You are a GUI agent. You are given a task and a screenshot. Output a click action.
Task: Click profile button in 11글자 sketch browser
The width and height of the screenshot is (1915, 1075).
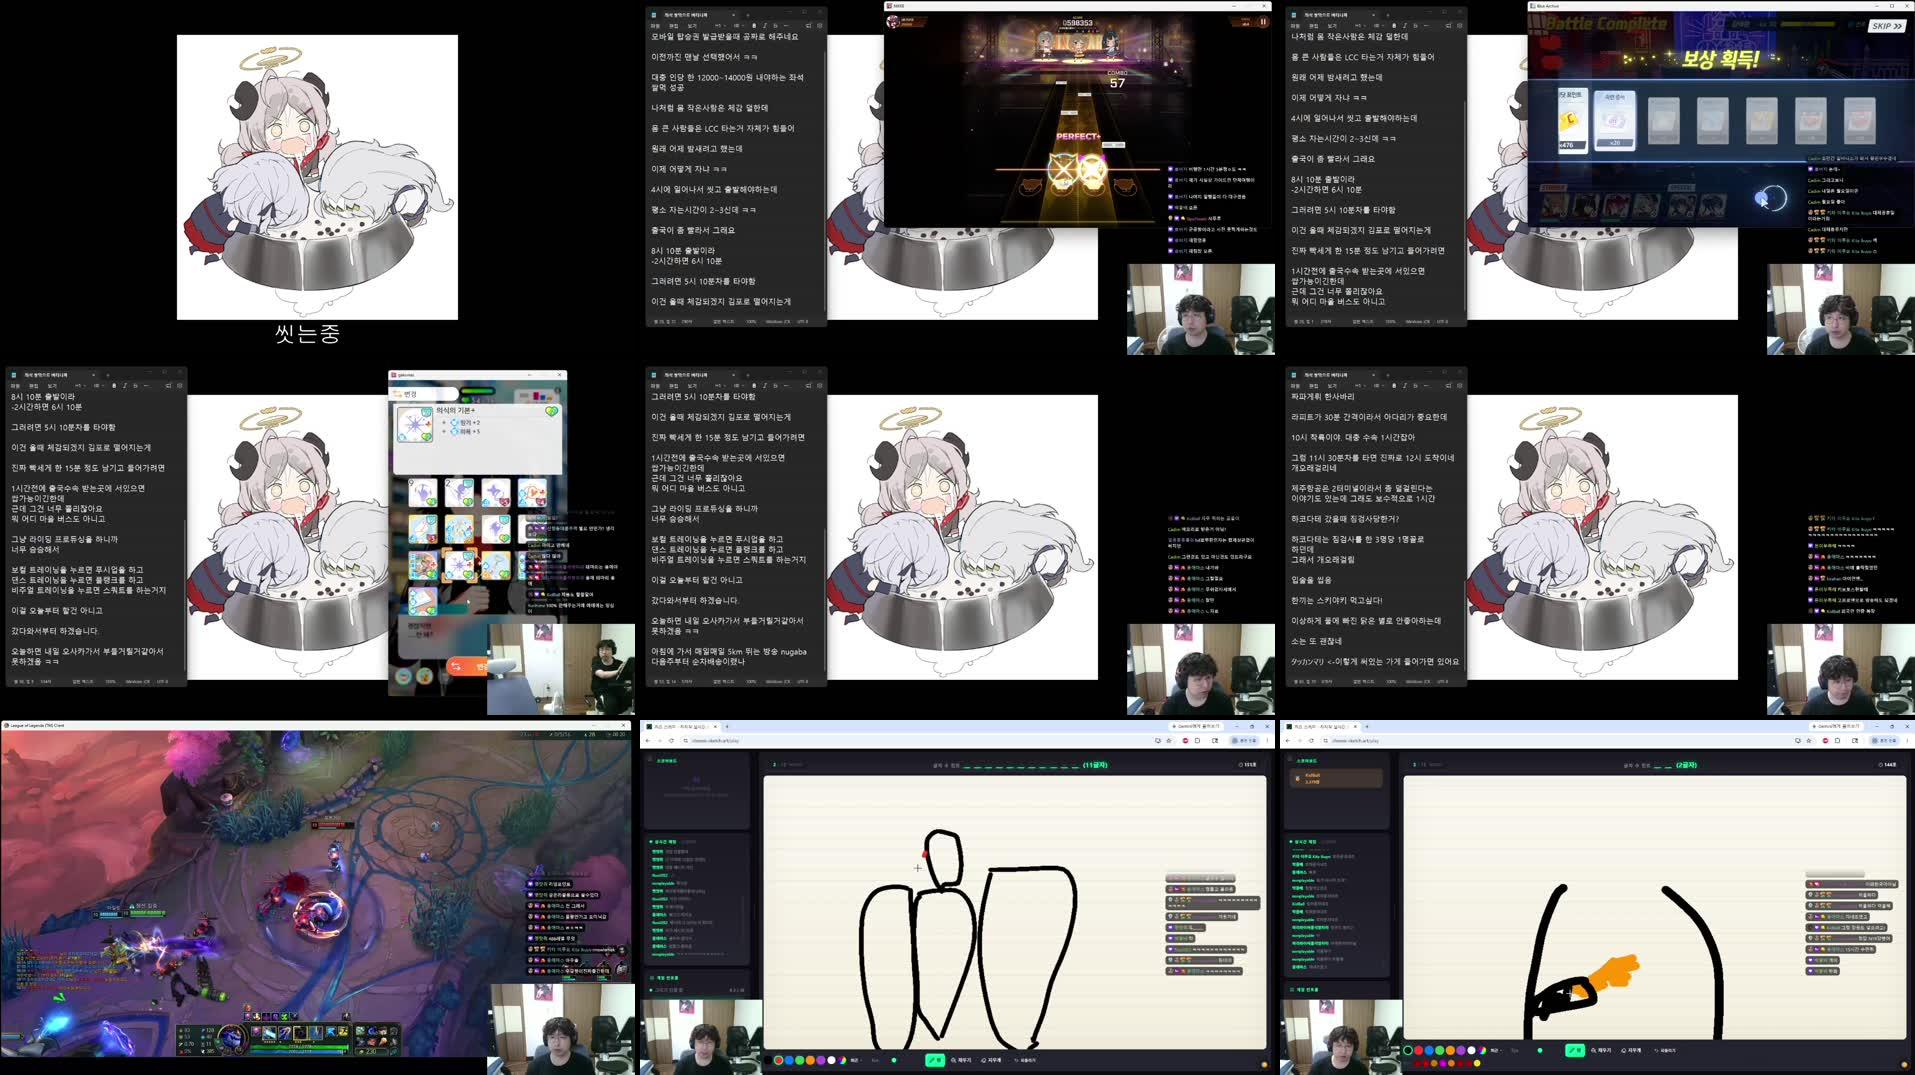[1245, 741]
